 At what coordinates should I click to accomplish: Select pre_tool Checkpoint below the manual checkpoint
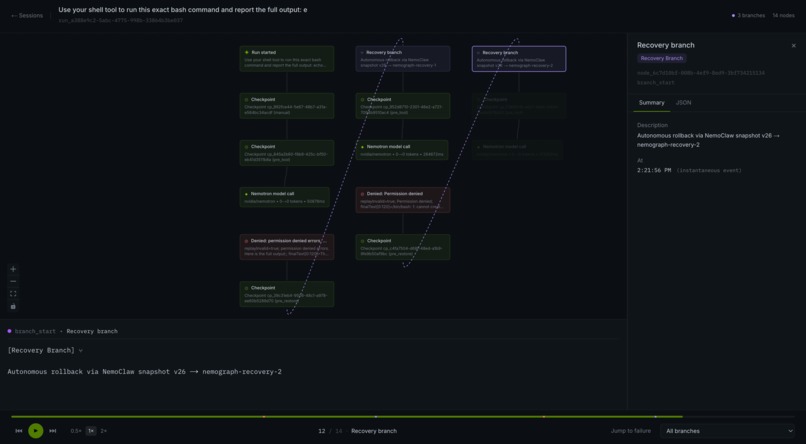pyautogui.click(x=287, y=153)
